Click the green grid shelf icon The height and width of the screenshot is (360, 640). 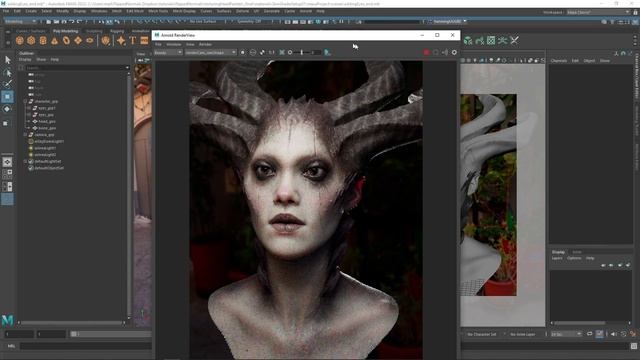pos(491,40)
